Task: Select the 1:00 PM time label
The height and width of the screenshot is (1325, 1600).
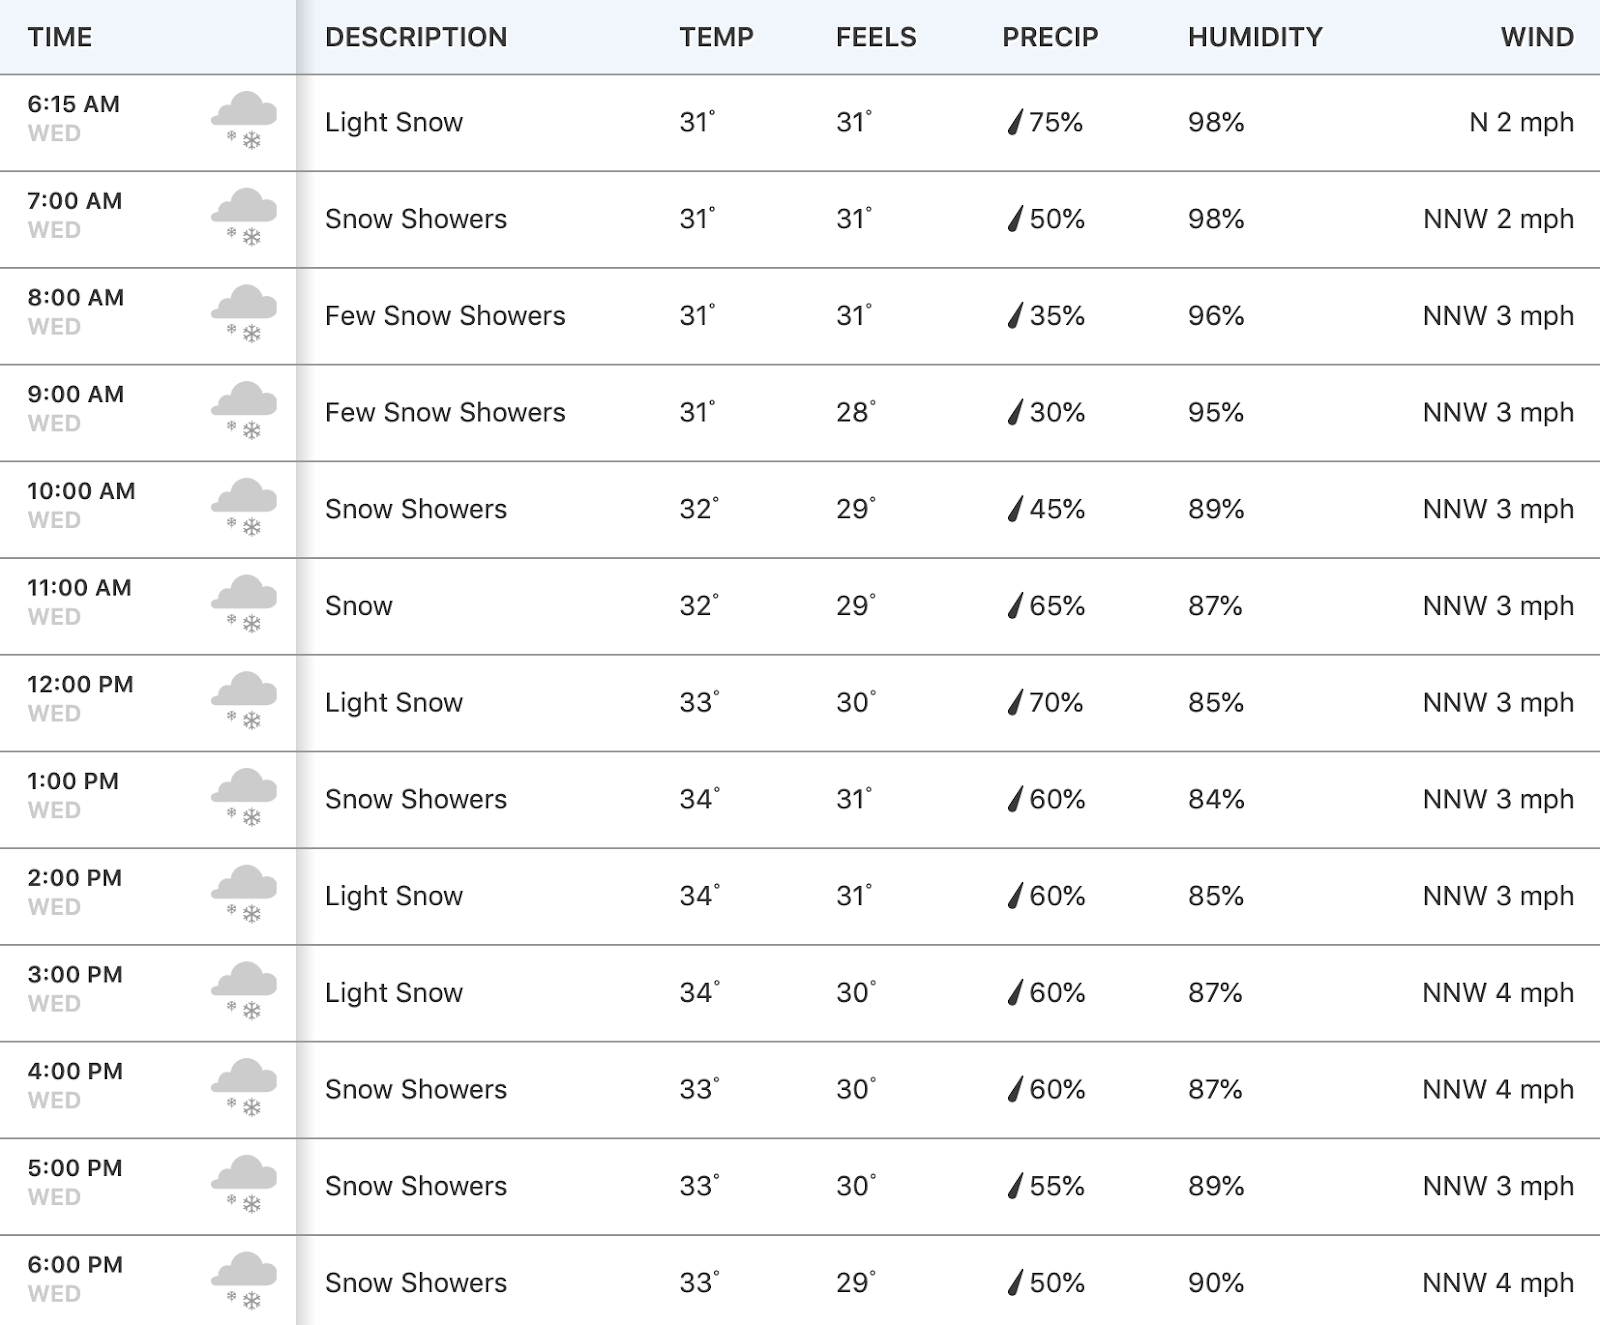Action: pos(73,781)
